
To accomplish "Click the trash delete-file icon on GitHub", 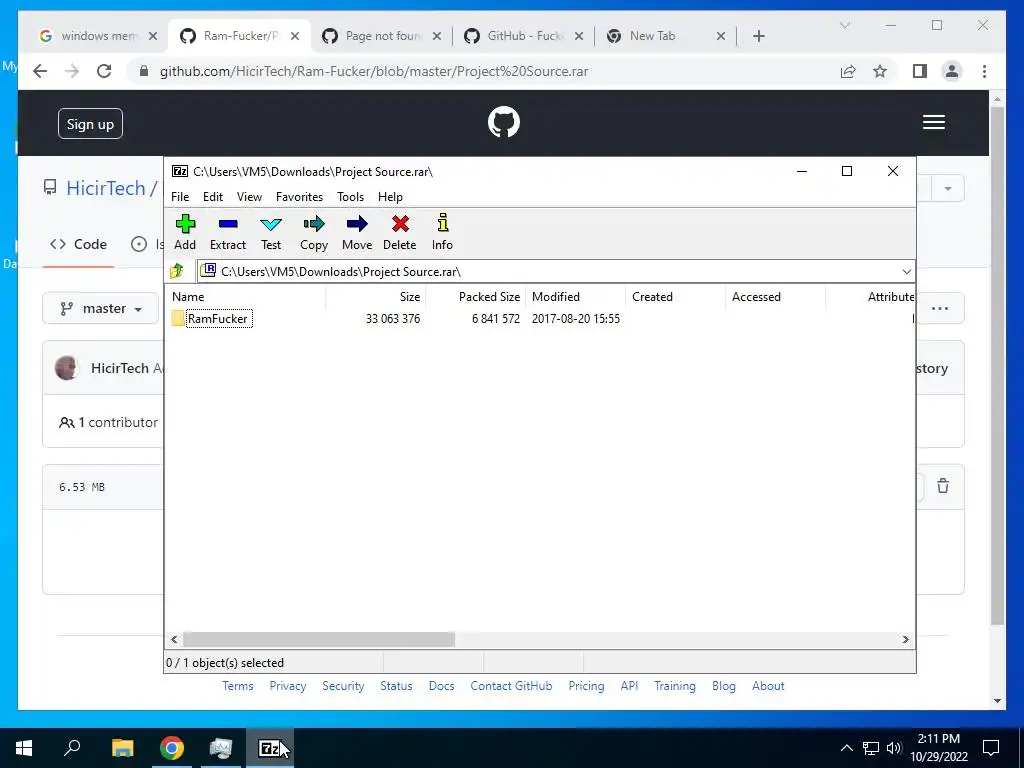I will pyautogui.click(x=943, y=486).
